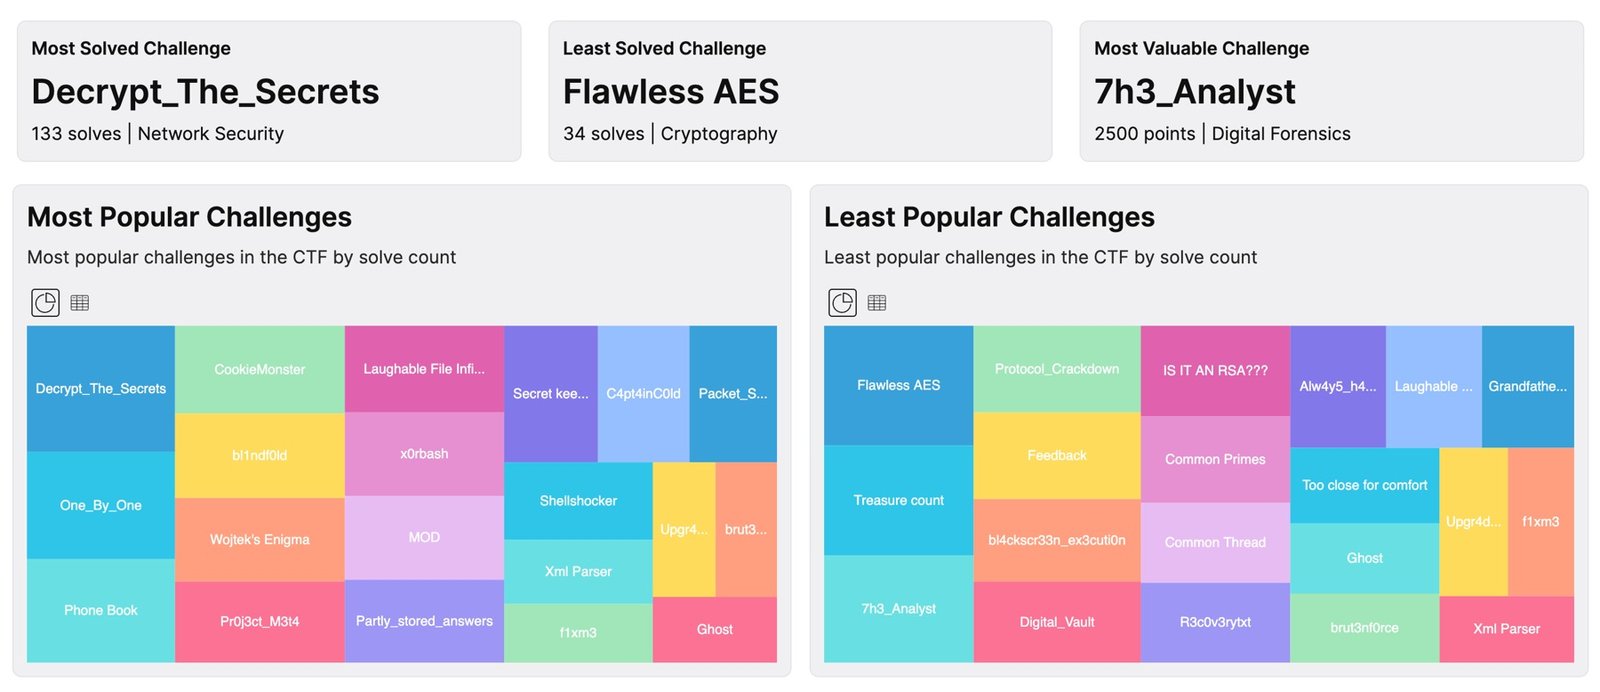Image resolution: width=1600 pixels, height=692 pixels.
Task: Click the Protocol_Crackdown tile
Action: 1057,369
